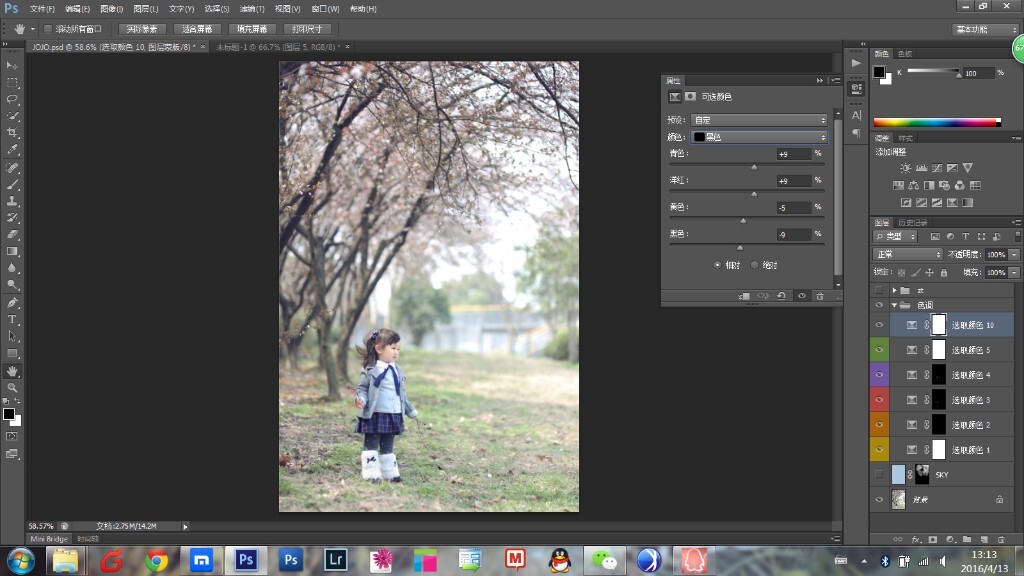Image resolution: width=1024 pixels, height=576 pixels.
Task: Open the 基本功能 workspace dropdown
Action: [x=985, y=29]
